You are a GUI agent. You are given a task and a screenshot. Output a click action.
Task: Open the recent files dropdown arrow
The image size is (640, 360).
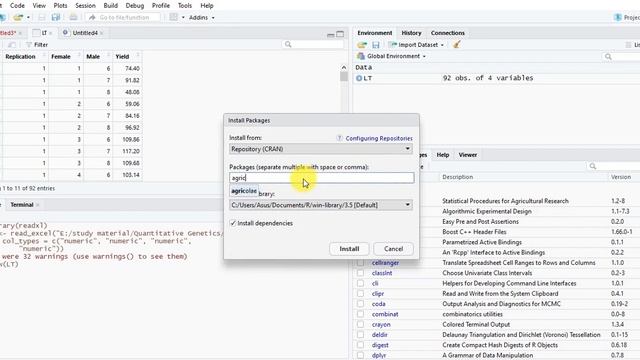point(28,18)
